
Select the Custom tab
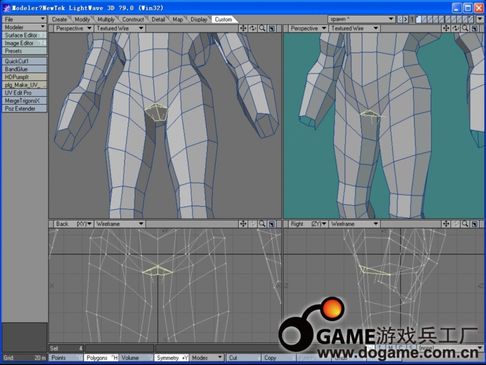[223, 19]
